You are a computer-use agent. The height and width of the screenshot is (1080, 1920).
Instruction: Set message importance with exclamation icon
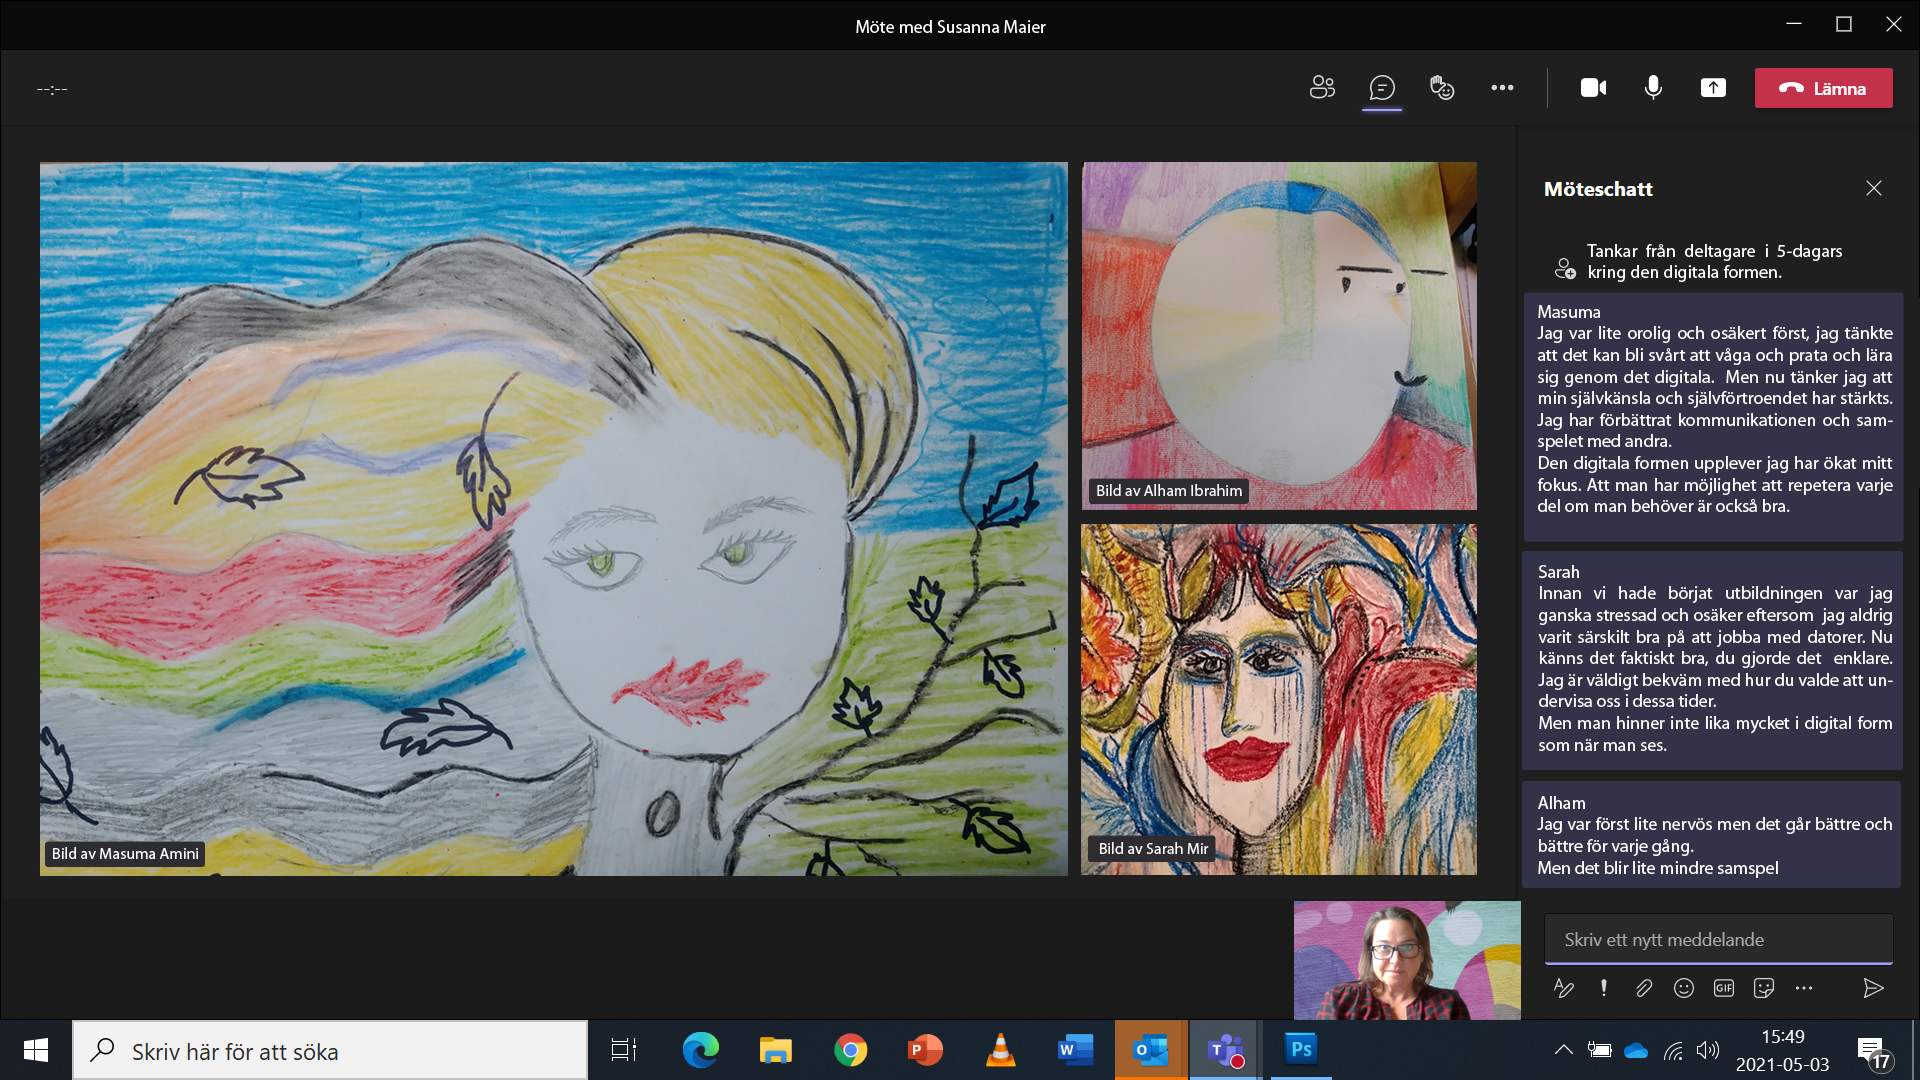coord(1604,988)
